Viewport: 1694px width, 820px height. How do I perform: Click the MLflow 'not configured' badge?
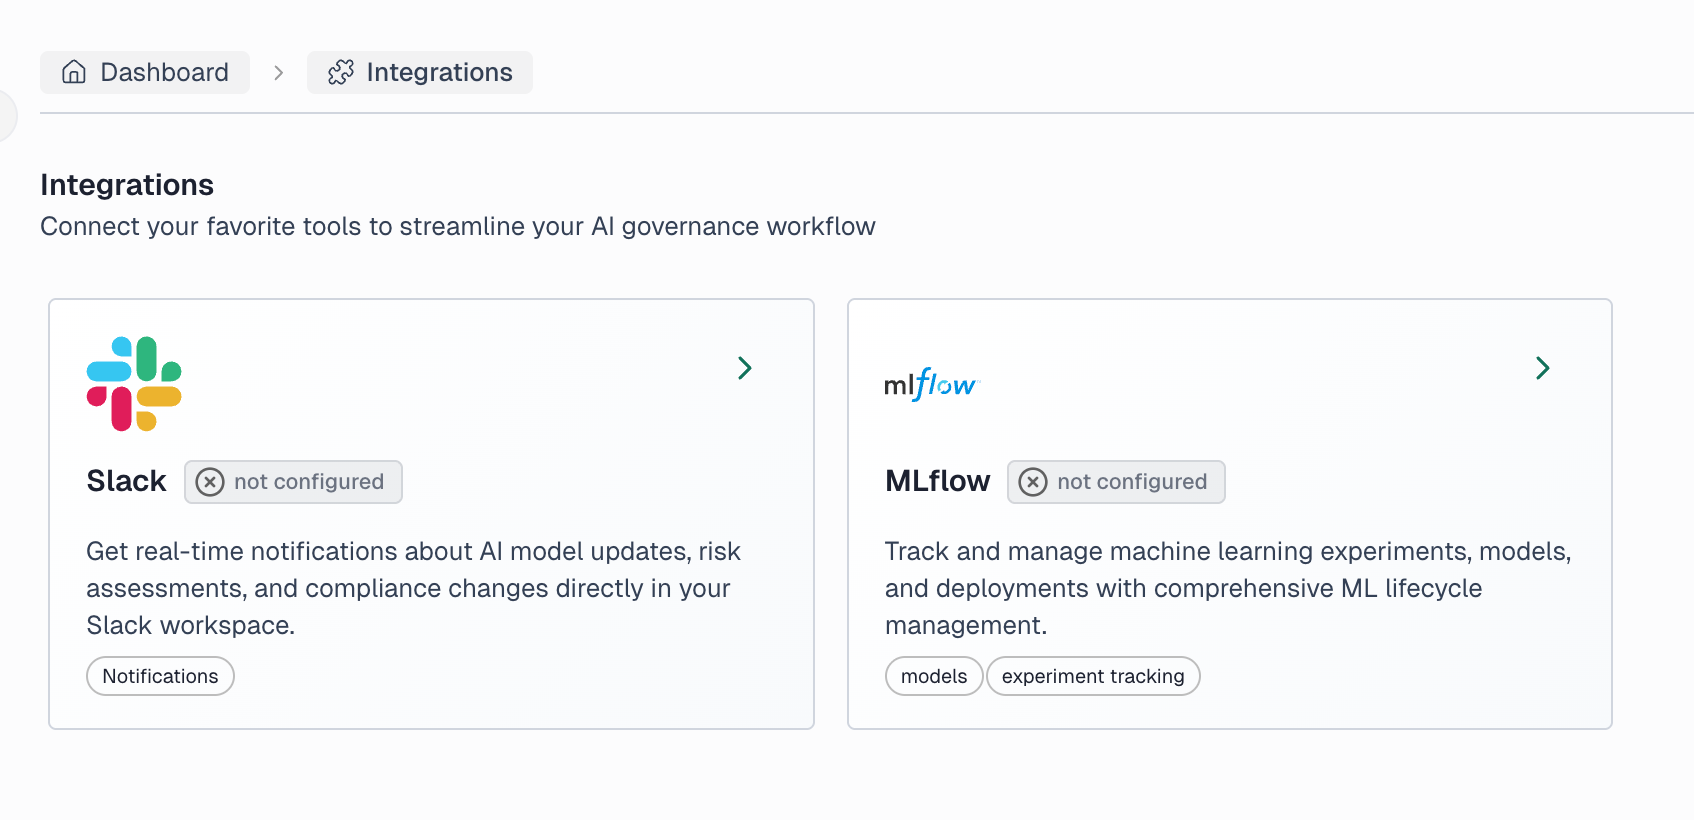1116,482
